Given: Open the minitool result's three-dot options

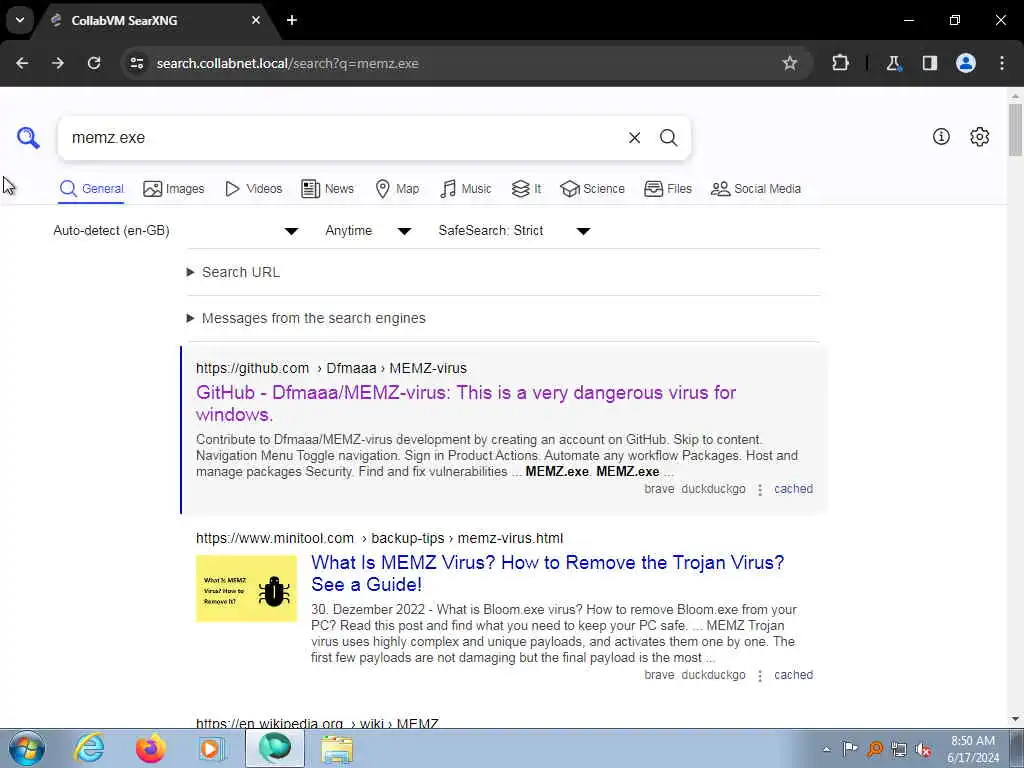Looking at the screenshot, I should (x=760, y=676).
